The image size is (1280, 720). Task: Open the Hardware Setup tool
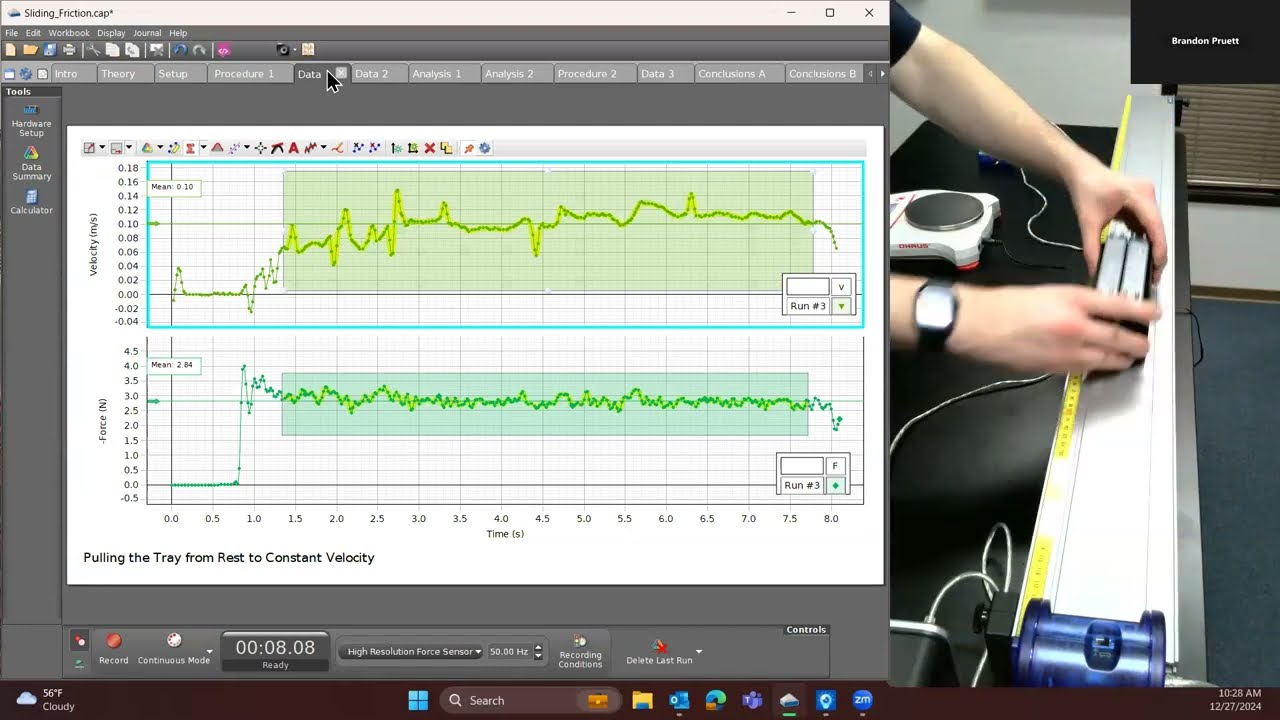(31, 120)
